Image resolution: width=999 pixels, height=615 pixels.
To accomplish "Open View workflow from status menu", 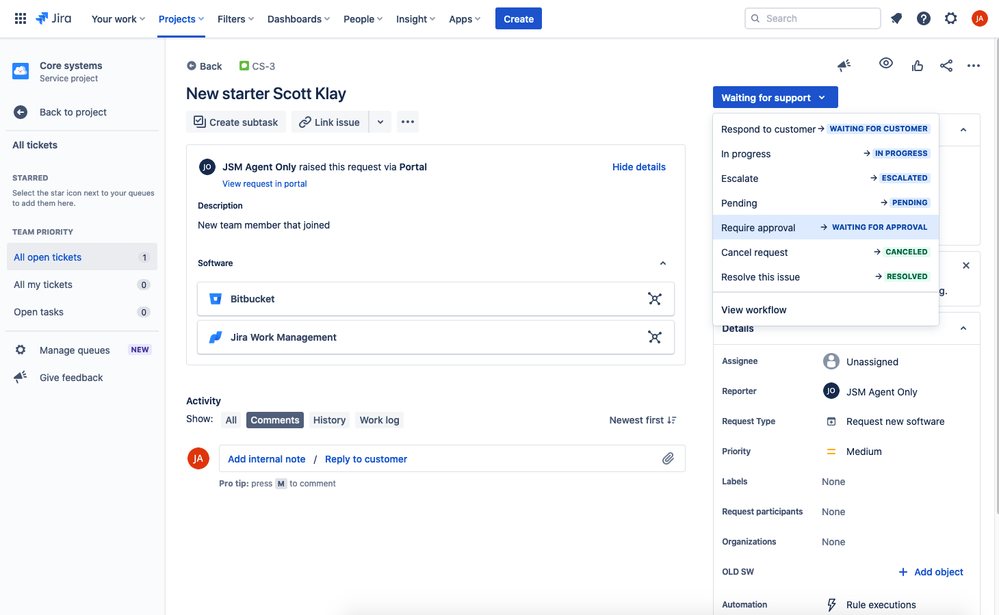I will [826, 310].
